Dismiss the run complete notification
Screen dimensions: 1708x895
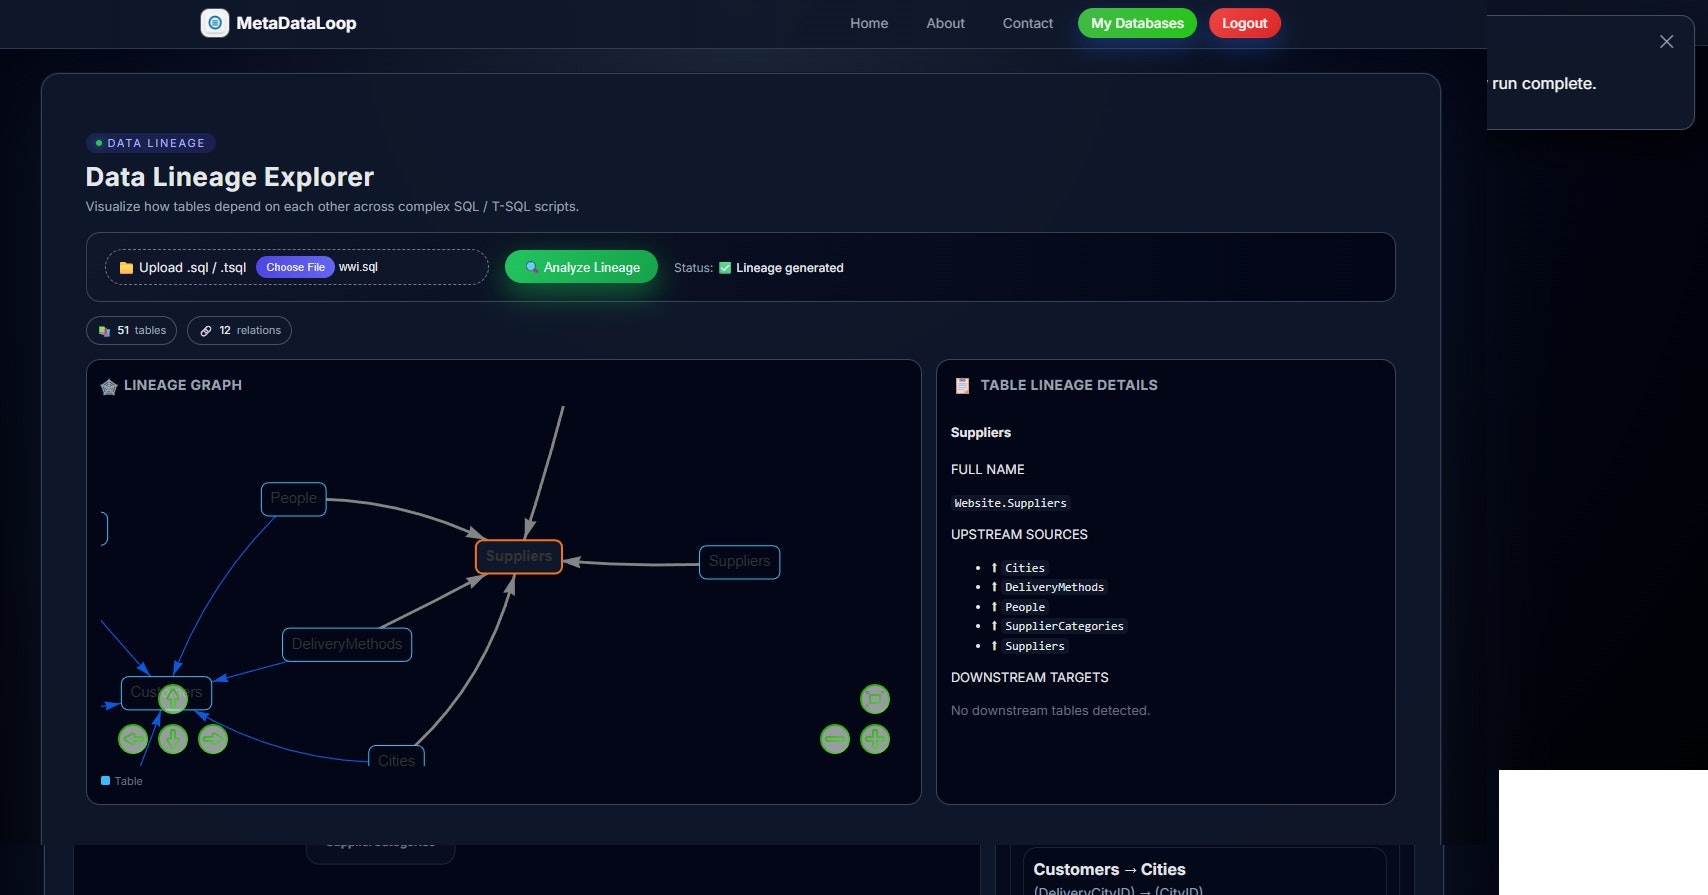1666,41
